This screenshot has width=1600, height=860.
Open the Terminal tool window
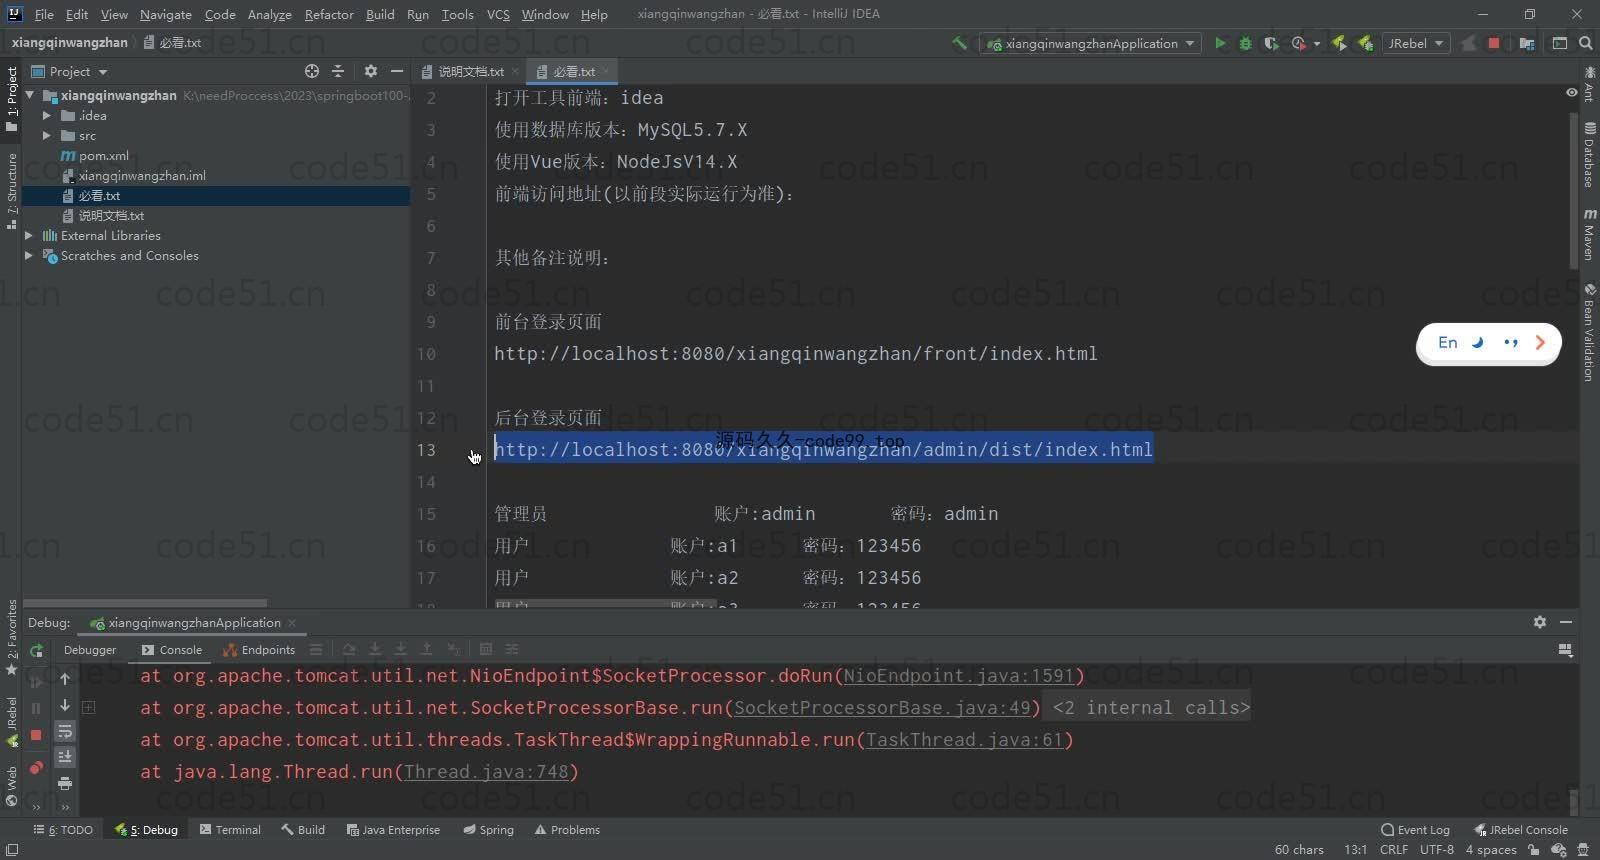[229, 830]
